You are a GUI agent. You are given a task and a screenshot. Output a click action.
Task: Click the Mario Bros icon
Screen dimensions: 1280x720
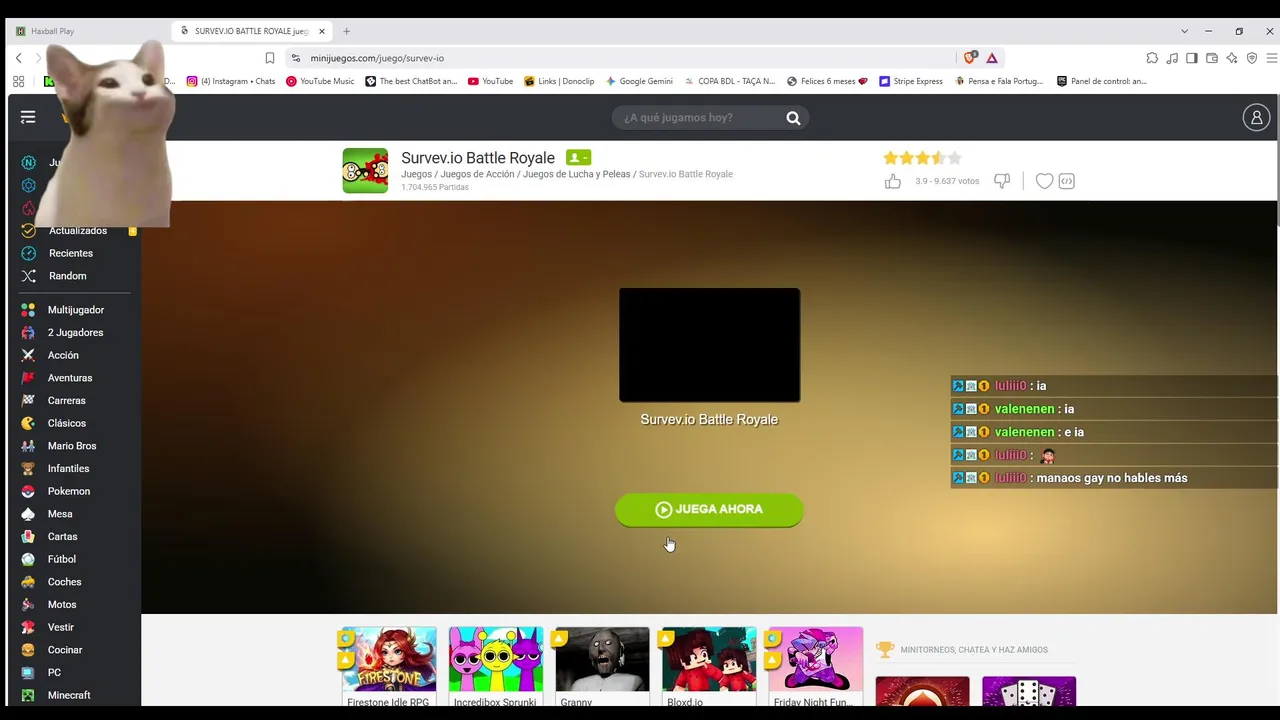click(28, 446)
